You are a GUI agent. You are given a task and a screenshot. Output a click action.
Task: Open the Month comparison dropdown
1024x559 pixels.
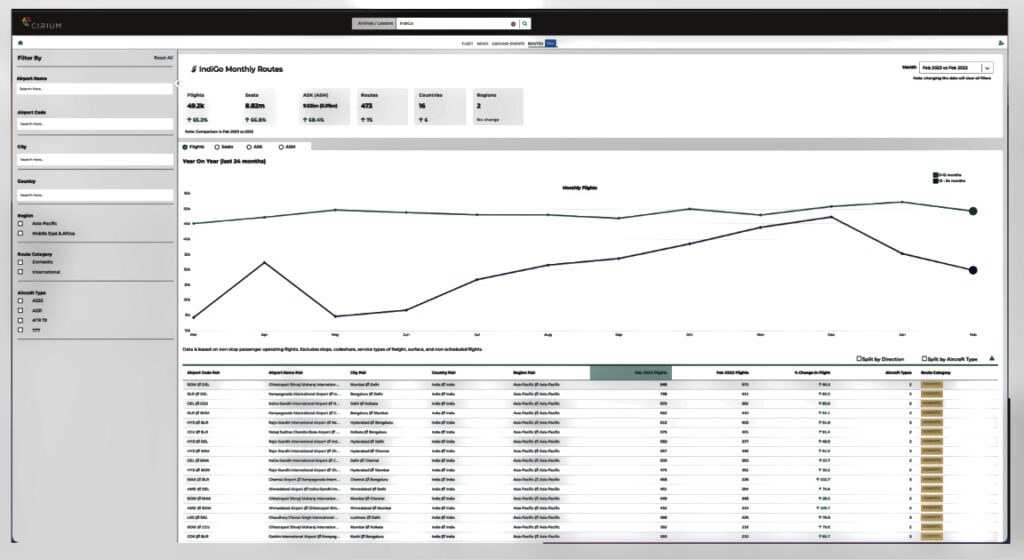click(986, 68)
